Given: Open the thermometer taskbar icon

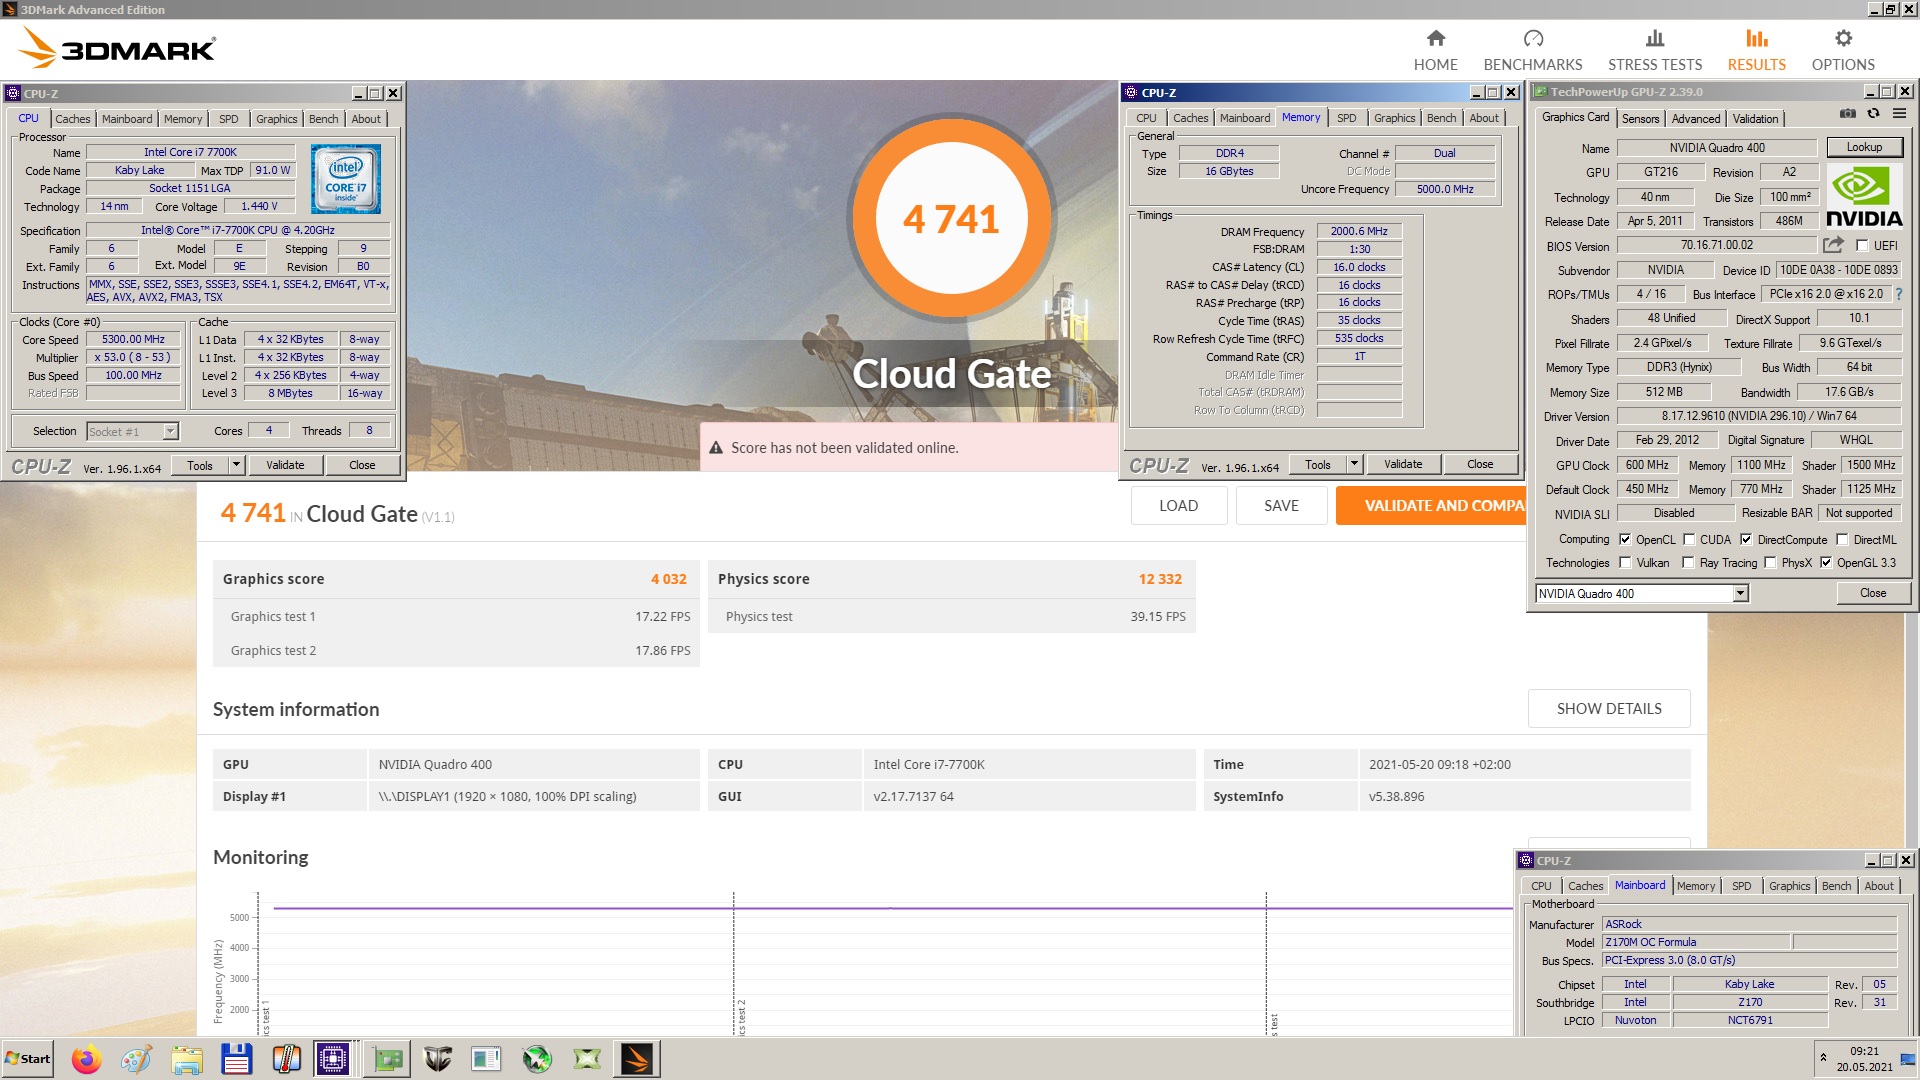Looking at the screenshot, I should point(286,1059).
